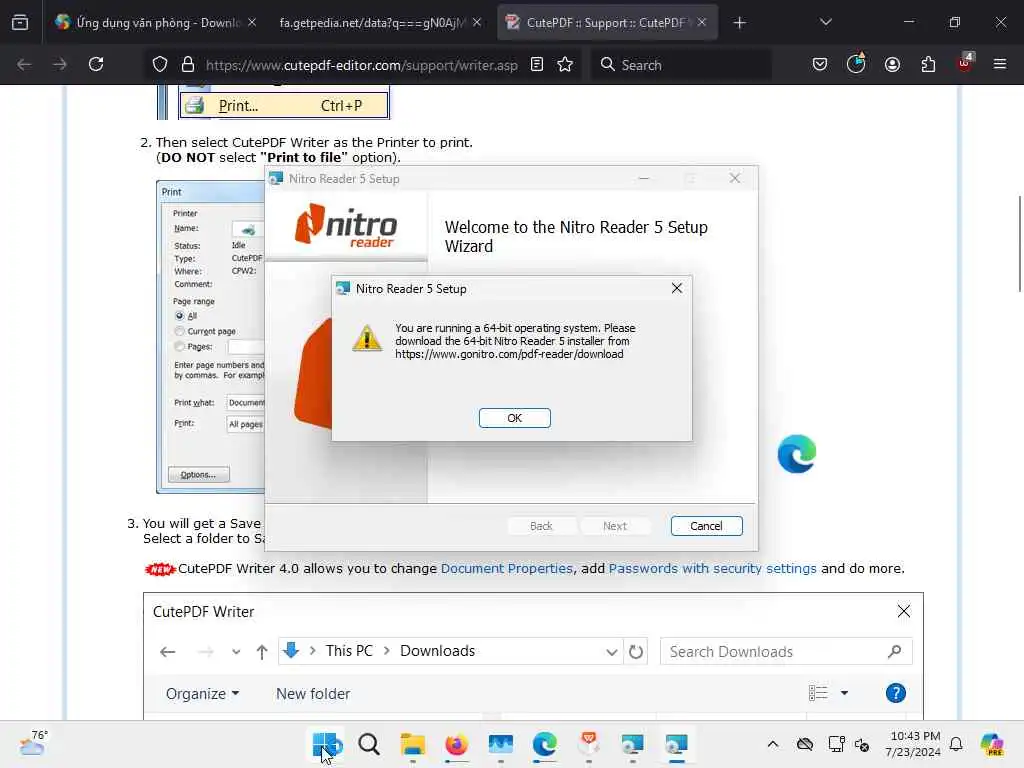Click up arrow in CutePDF Writer dialog image
The height and width of the screenshot is (768, 1024).
[262, 652]
